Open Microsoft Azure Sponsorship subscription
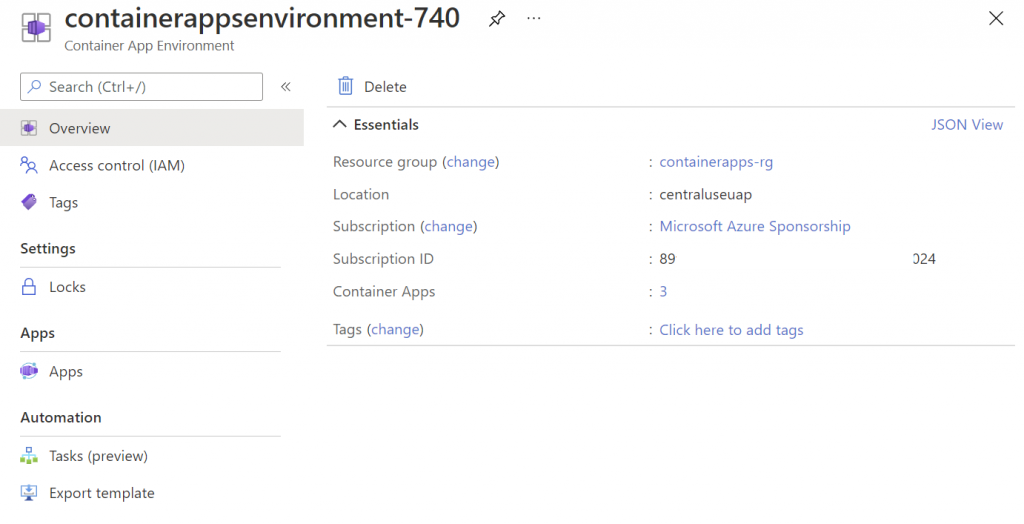This screenshot has width=1024, height=524. click(x=754, y=226)
